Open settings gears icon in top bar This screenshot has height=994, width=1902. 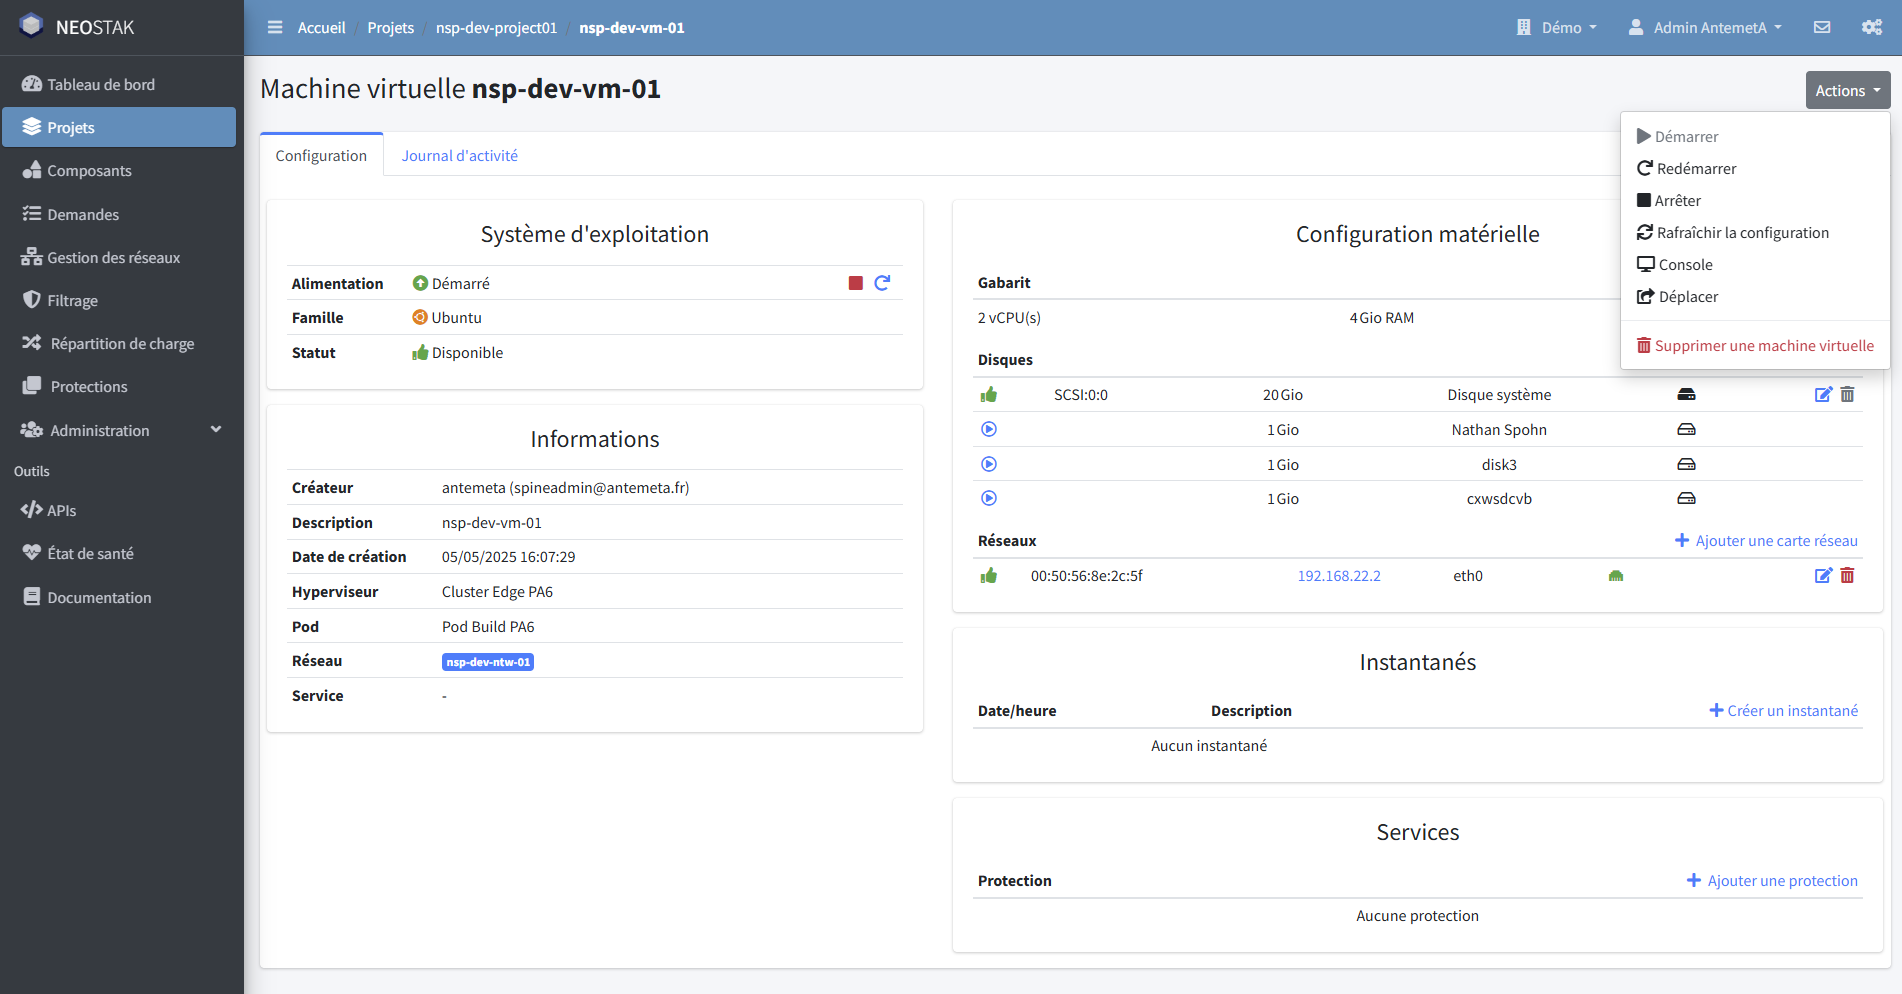coord(1871,27)
